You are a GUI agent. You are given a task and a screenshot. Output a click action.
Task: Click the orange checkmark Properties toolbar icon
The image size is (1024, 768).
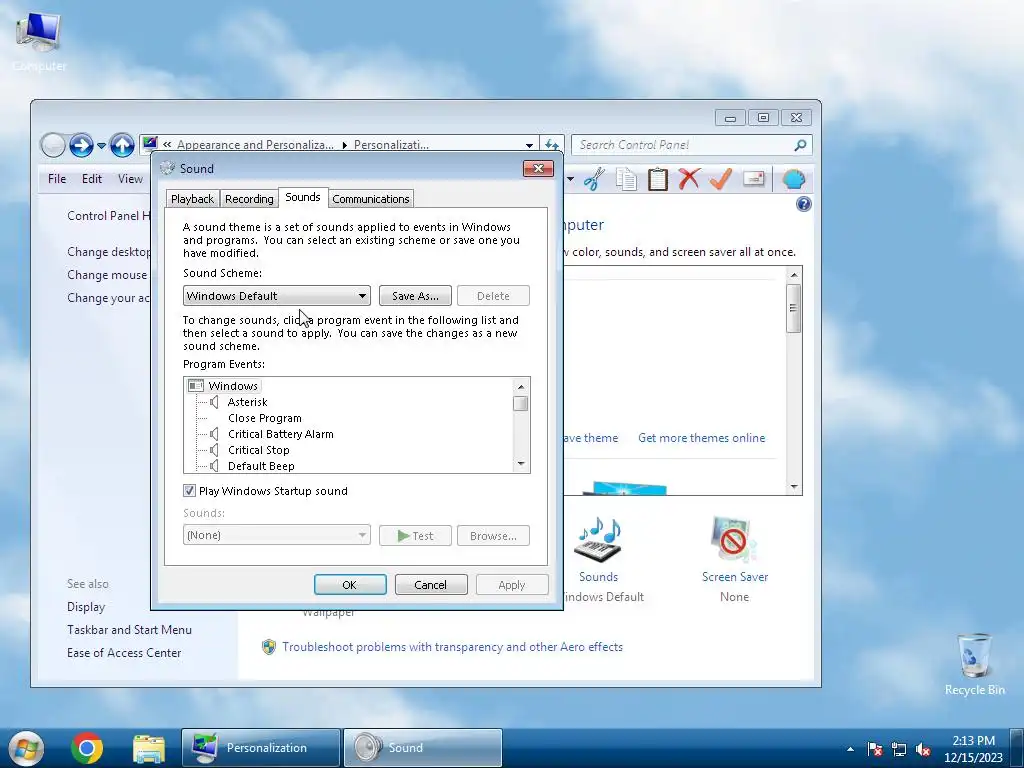(x=721, y=179)
